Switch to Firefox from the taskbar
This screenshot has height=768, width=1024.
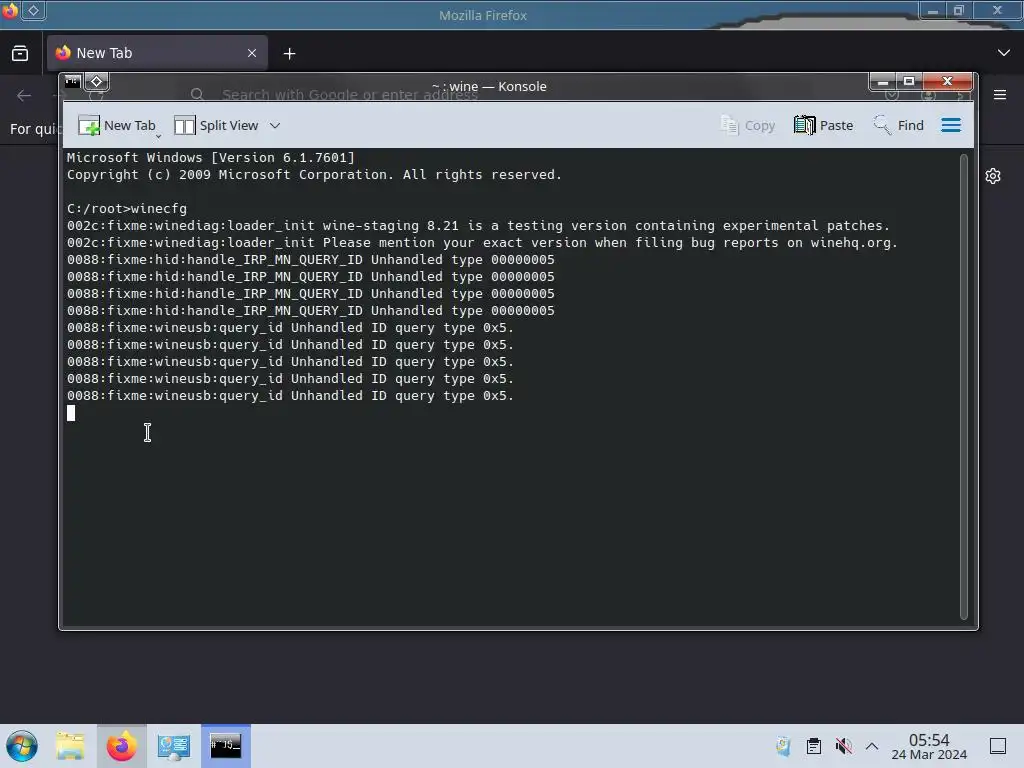point(121,746)
